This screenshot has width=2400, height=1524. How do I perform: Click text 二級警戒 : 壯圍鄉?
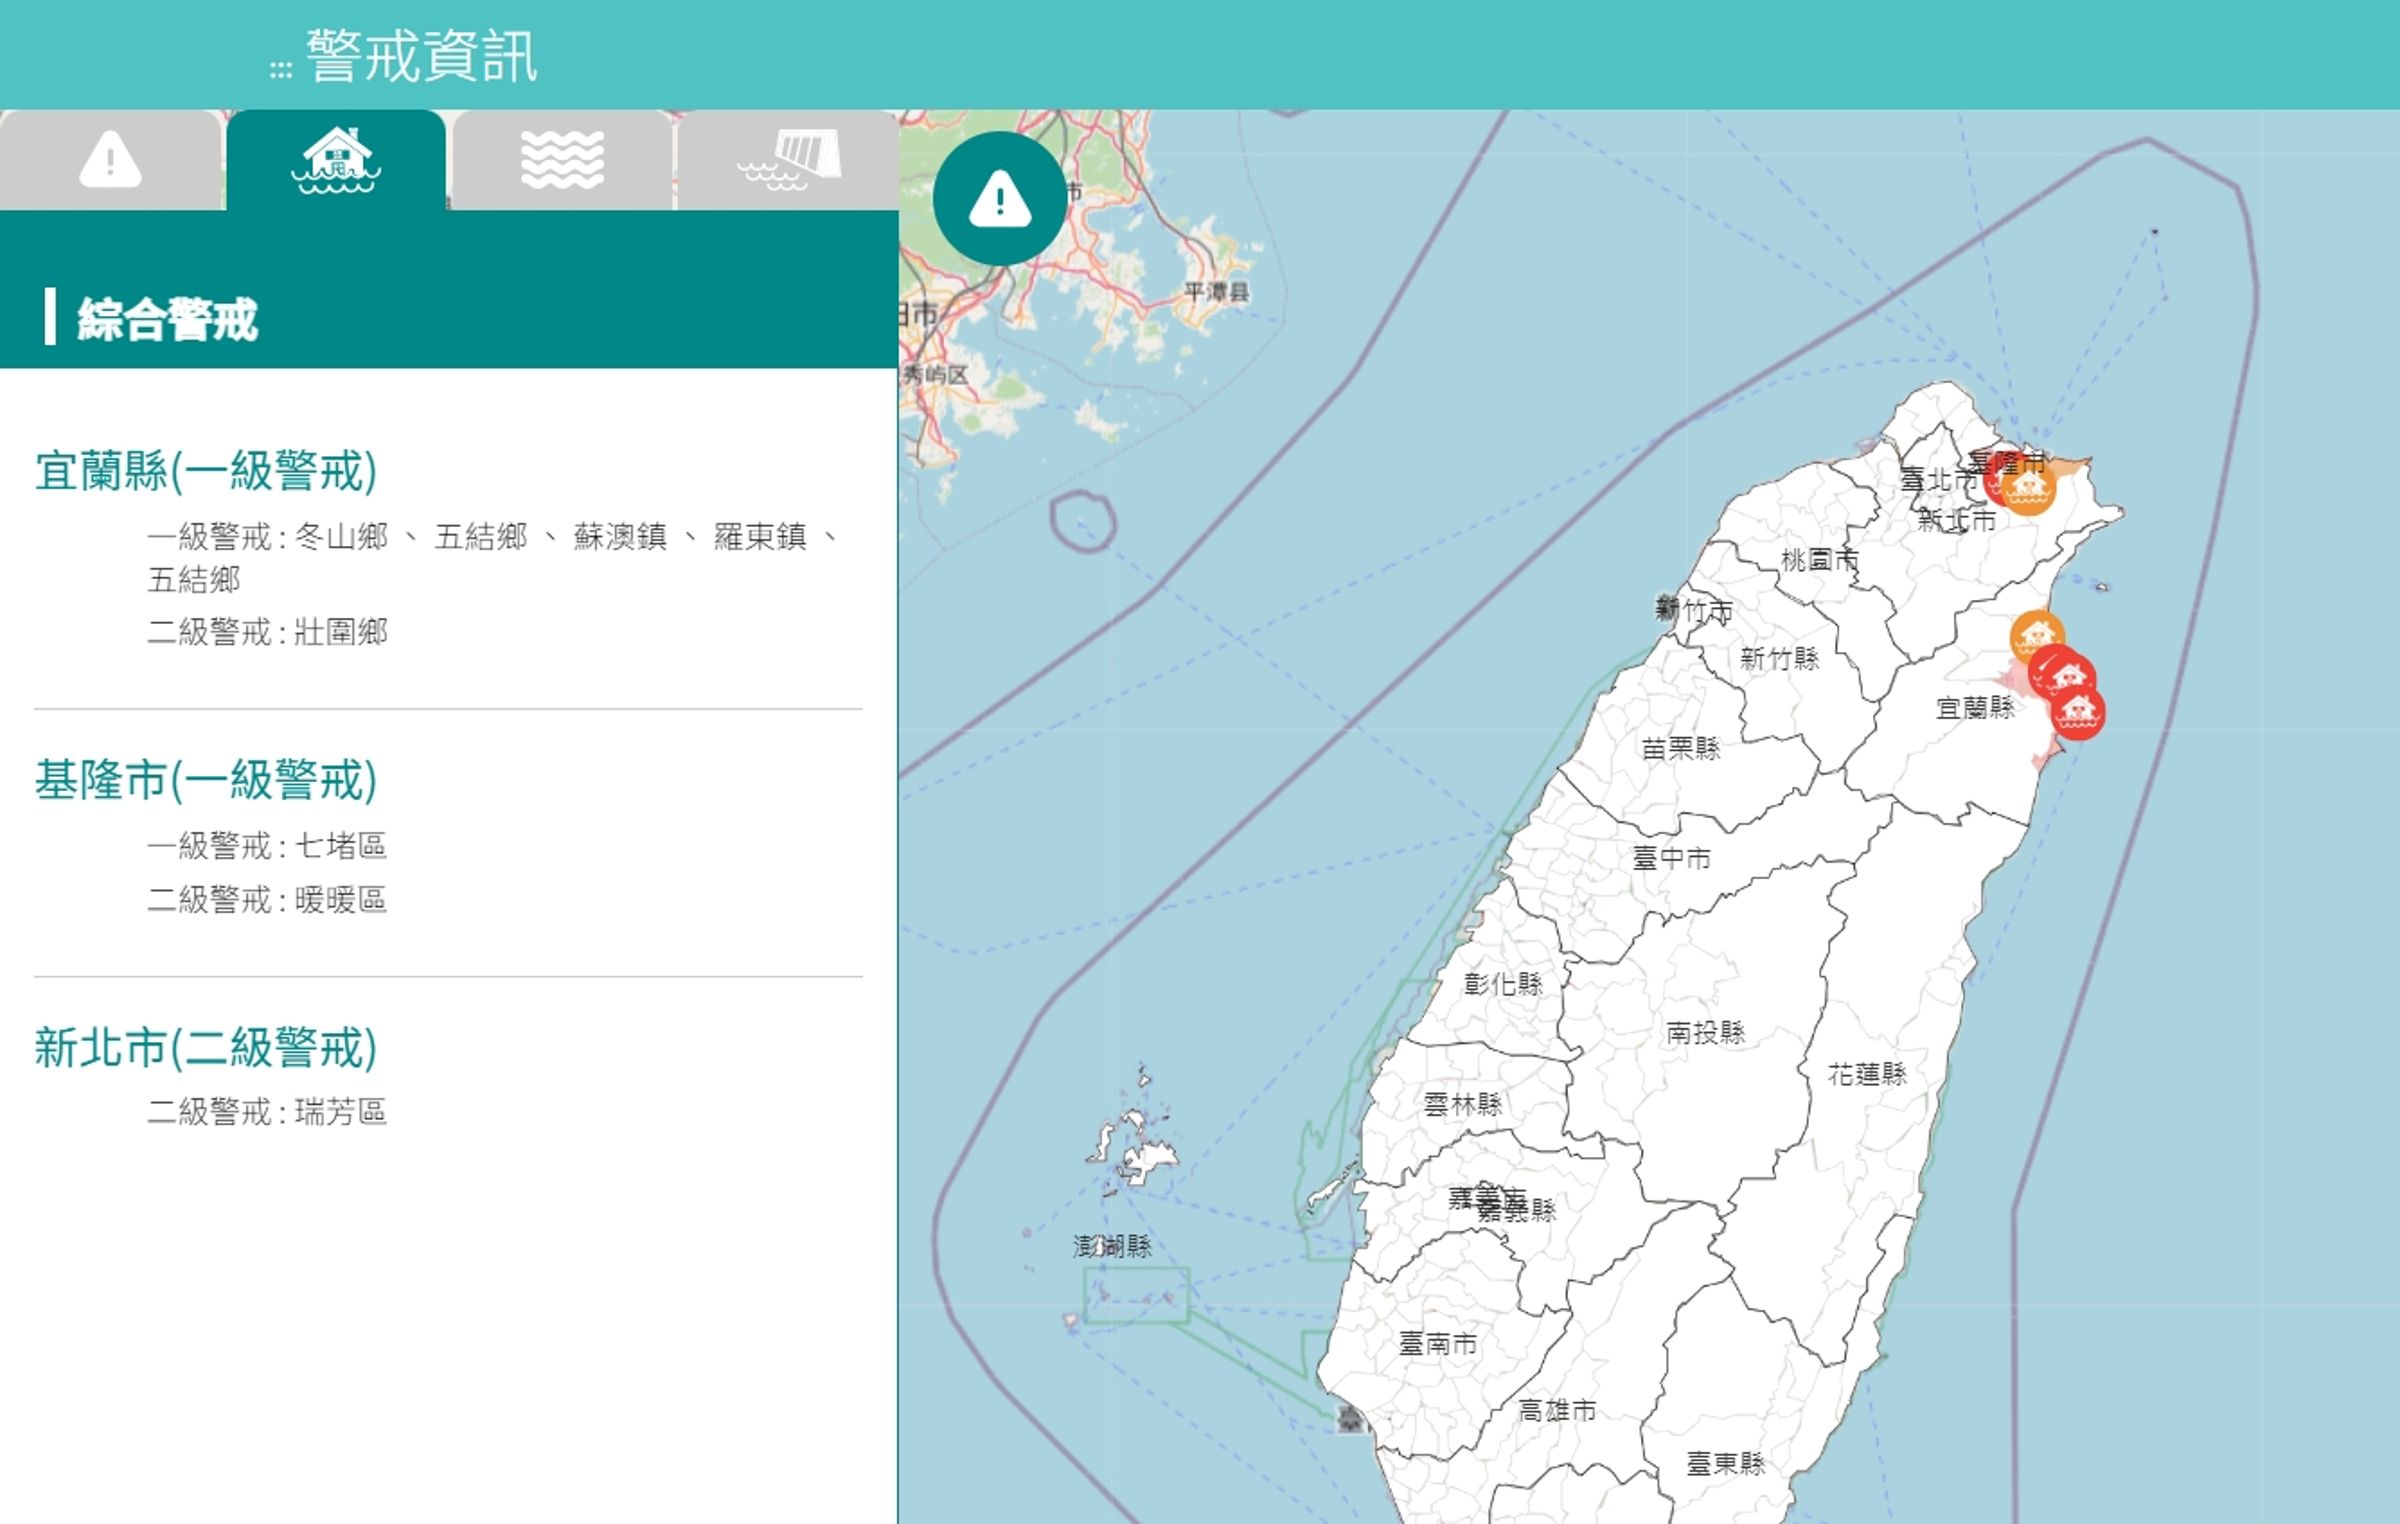[x=268, y=632]
